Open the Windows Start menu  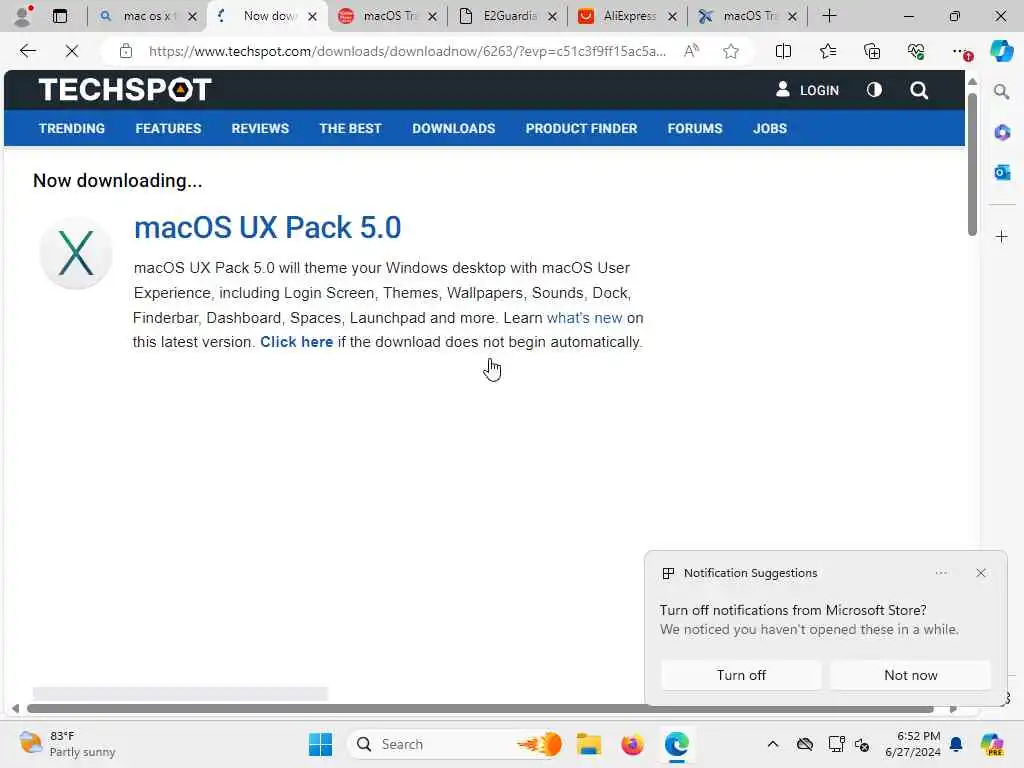pyautogui.click(x=320, y=744)
